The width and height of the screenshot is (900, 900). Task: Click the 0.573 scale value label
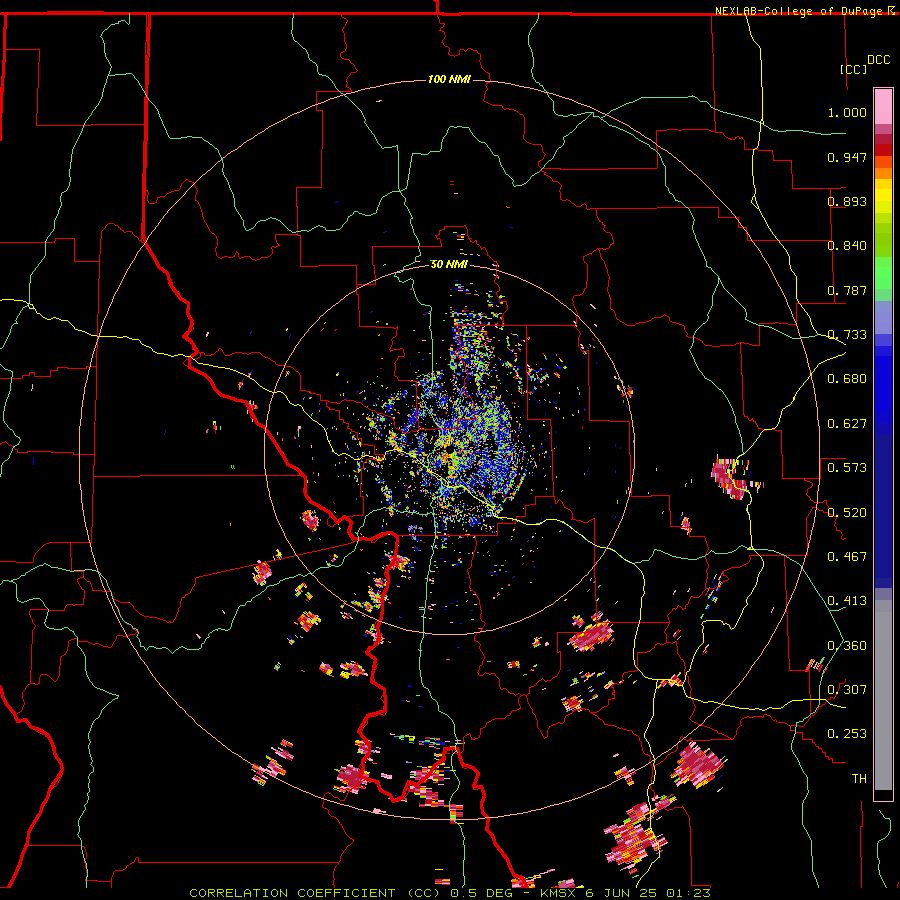[847, 468]
